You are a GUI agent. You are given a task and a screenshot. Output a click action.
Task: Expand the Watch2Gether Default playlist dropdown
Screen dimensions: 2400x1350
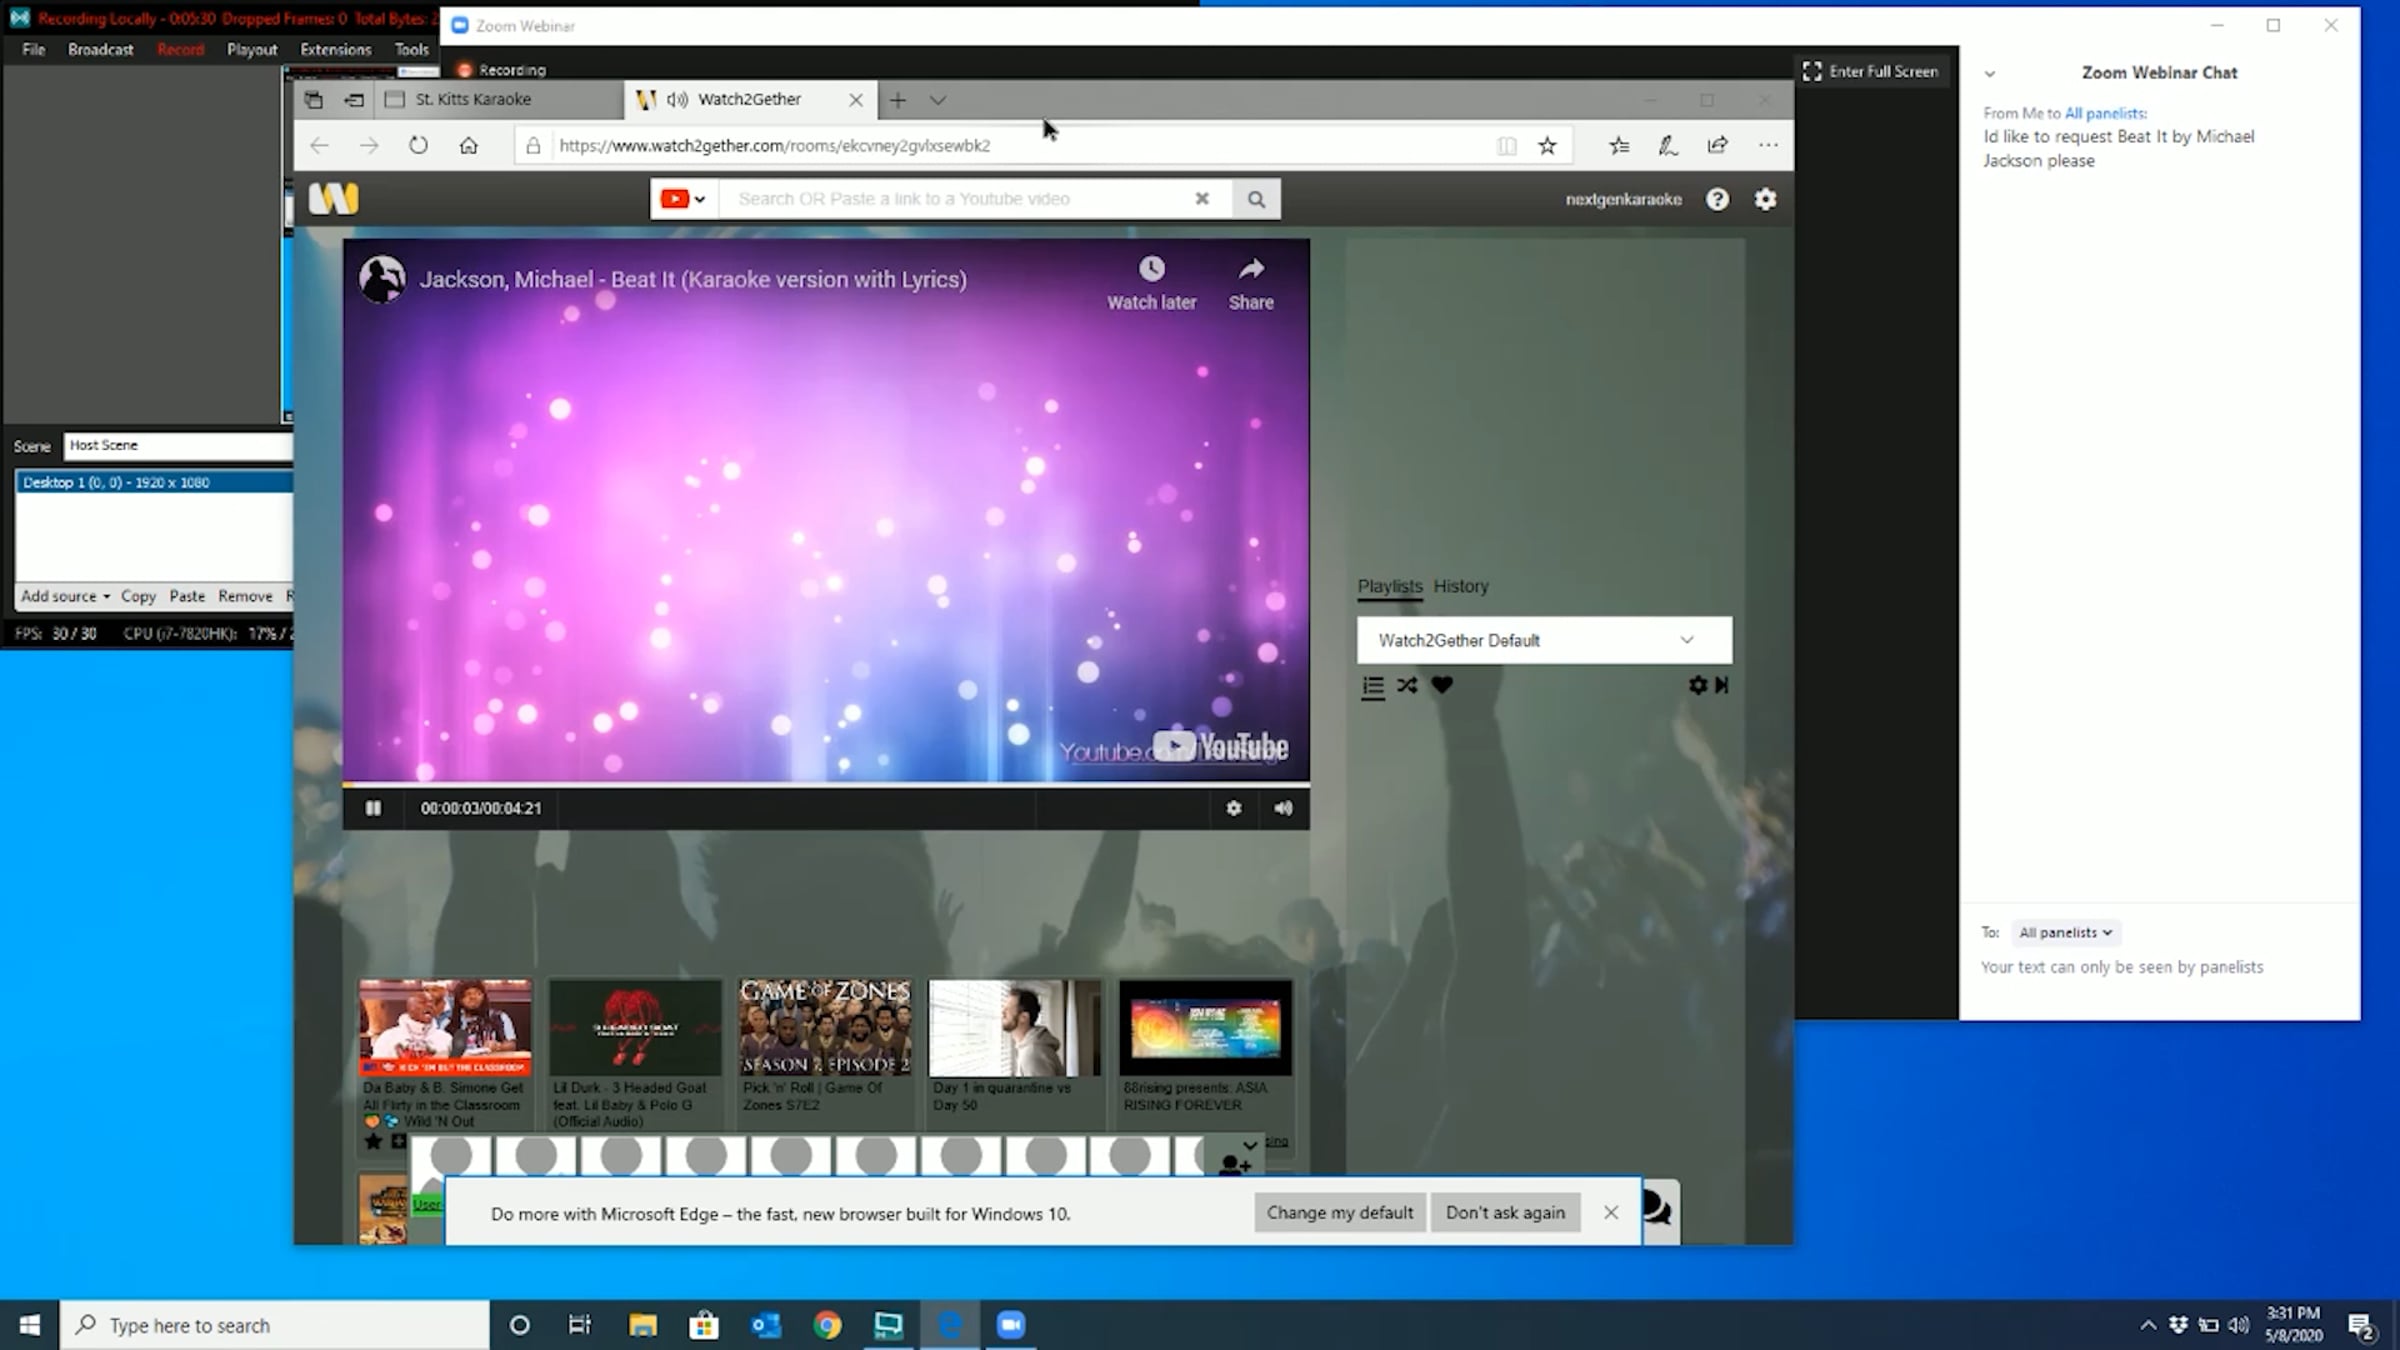(x=1543, y=640)
